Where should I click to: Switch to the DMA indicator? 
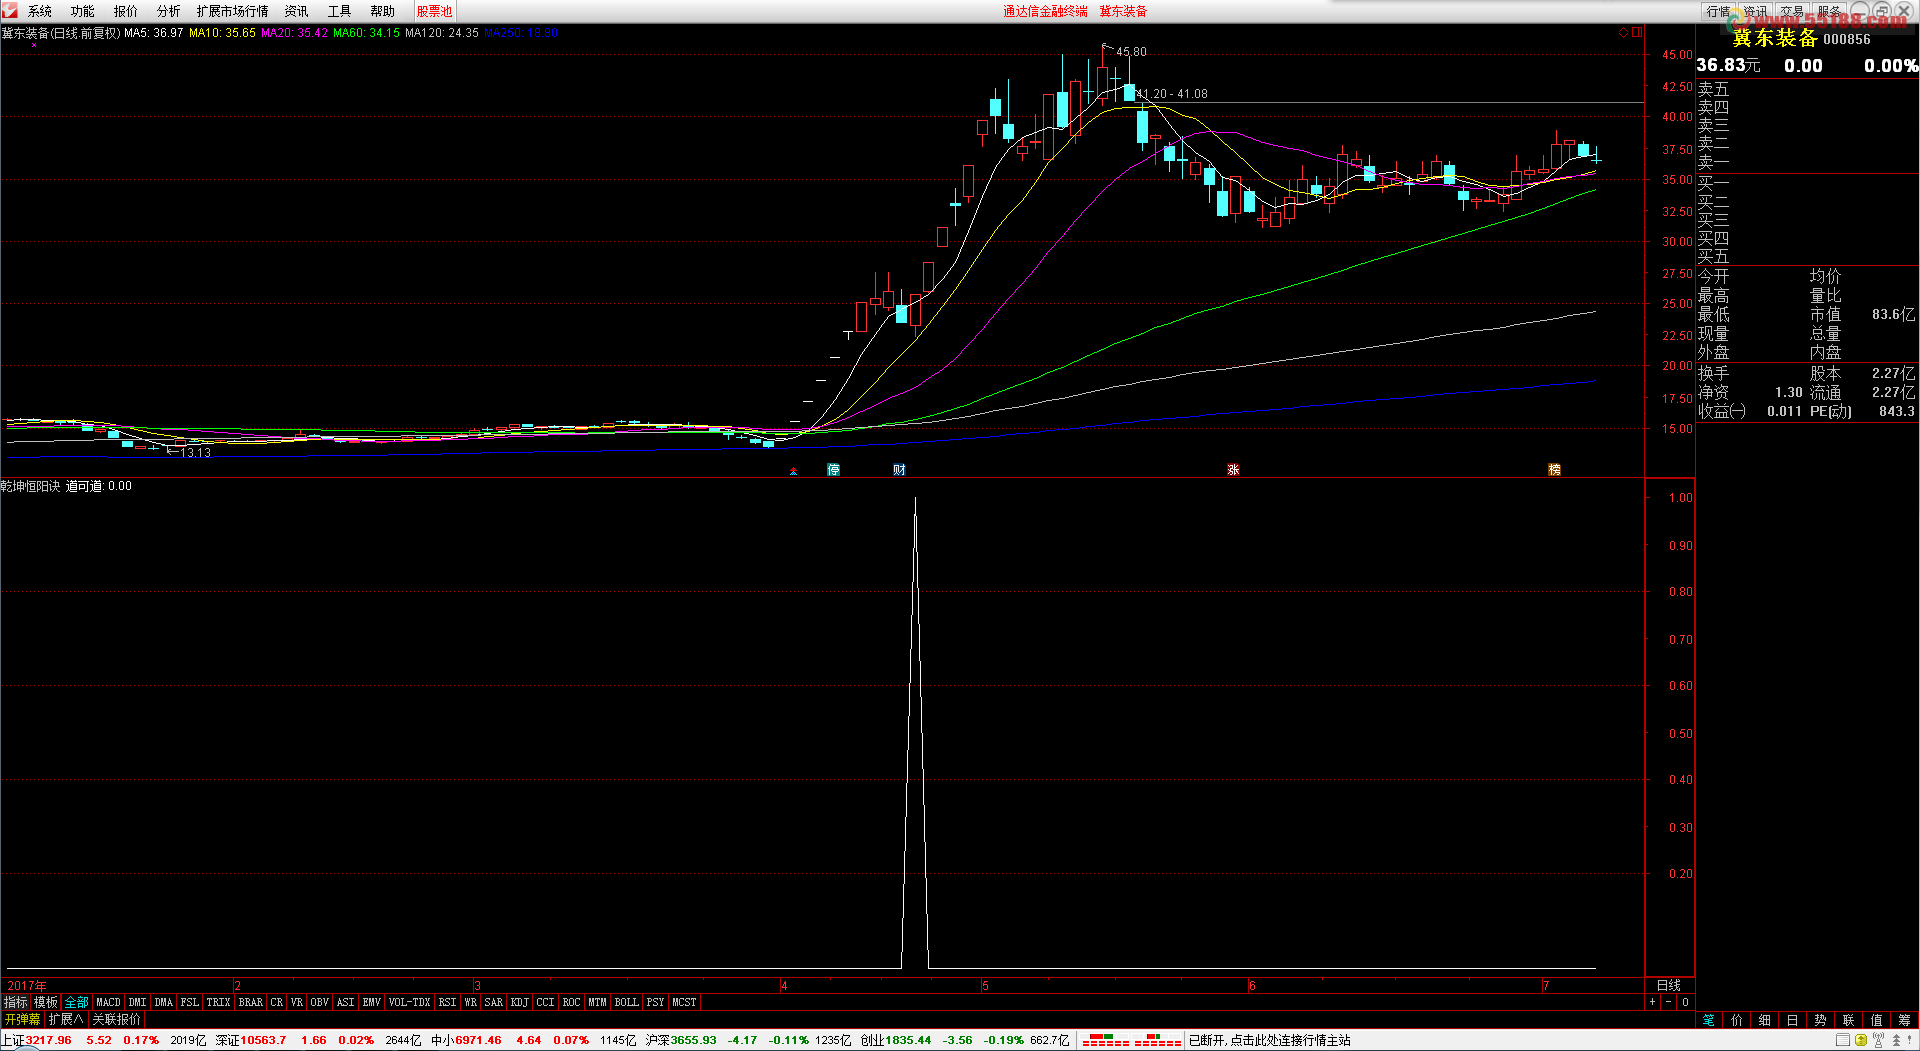[163, 1002]
